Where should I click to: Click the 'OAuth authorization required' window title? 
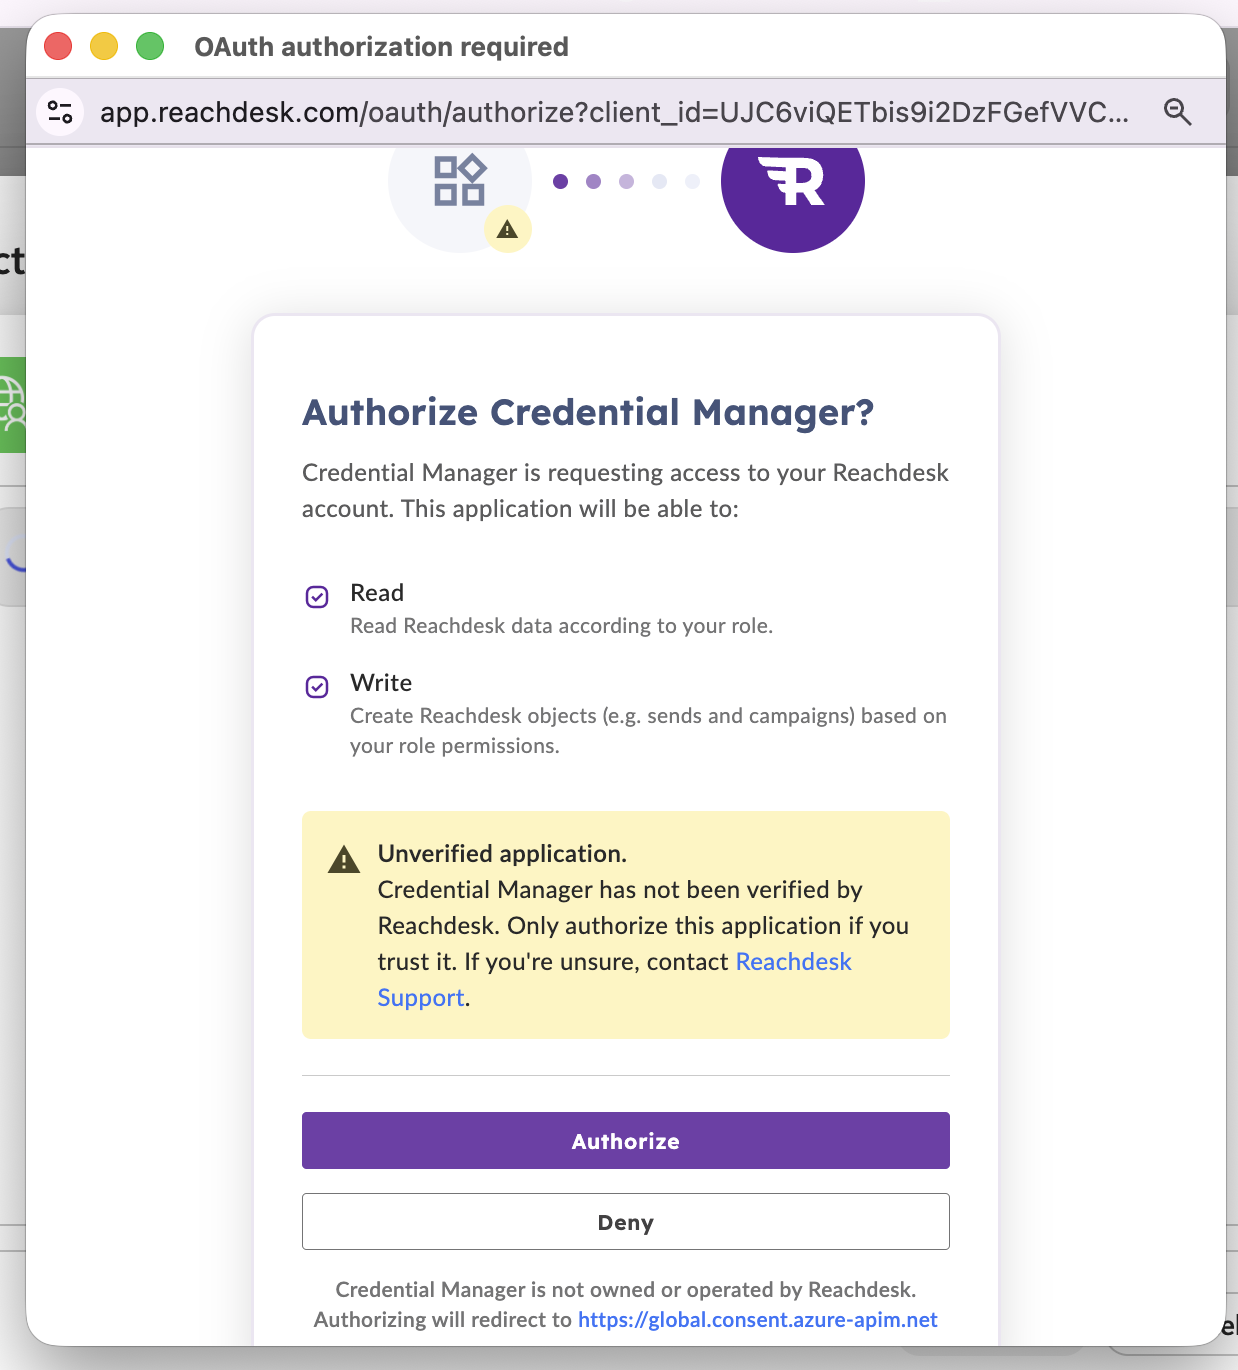[x=381, y=47]
